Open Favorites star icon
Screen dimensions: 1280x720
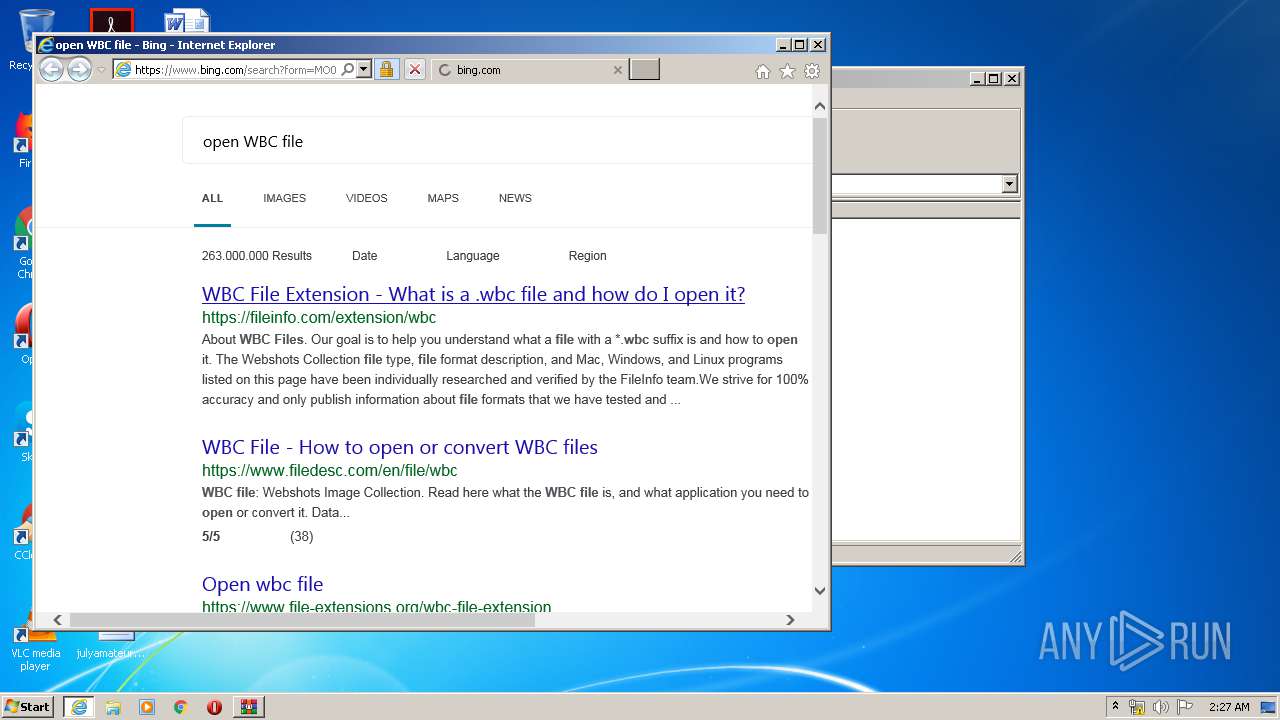click(787, 71)
